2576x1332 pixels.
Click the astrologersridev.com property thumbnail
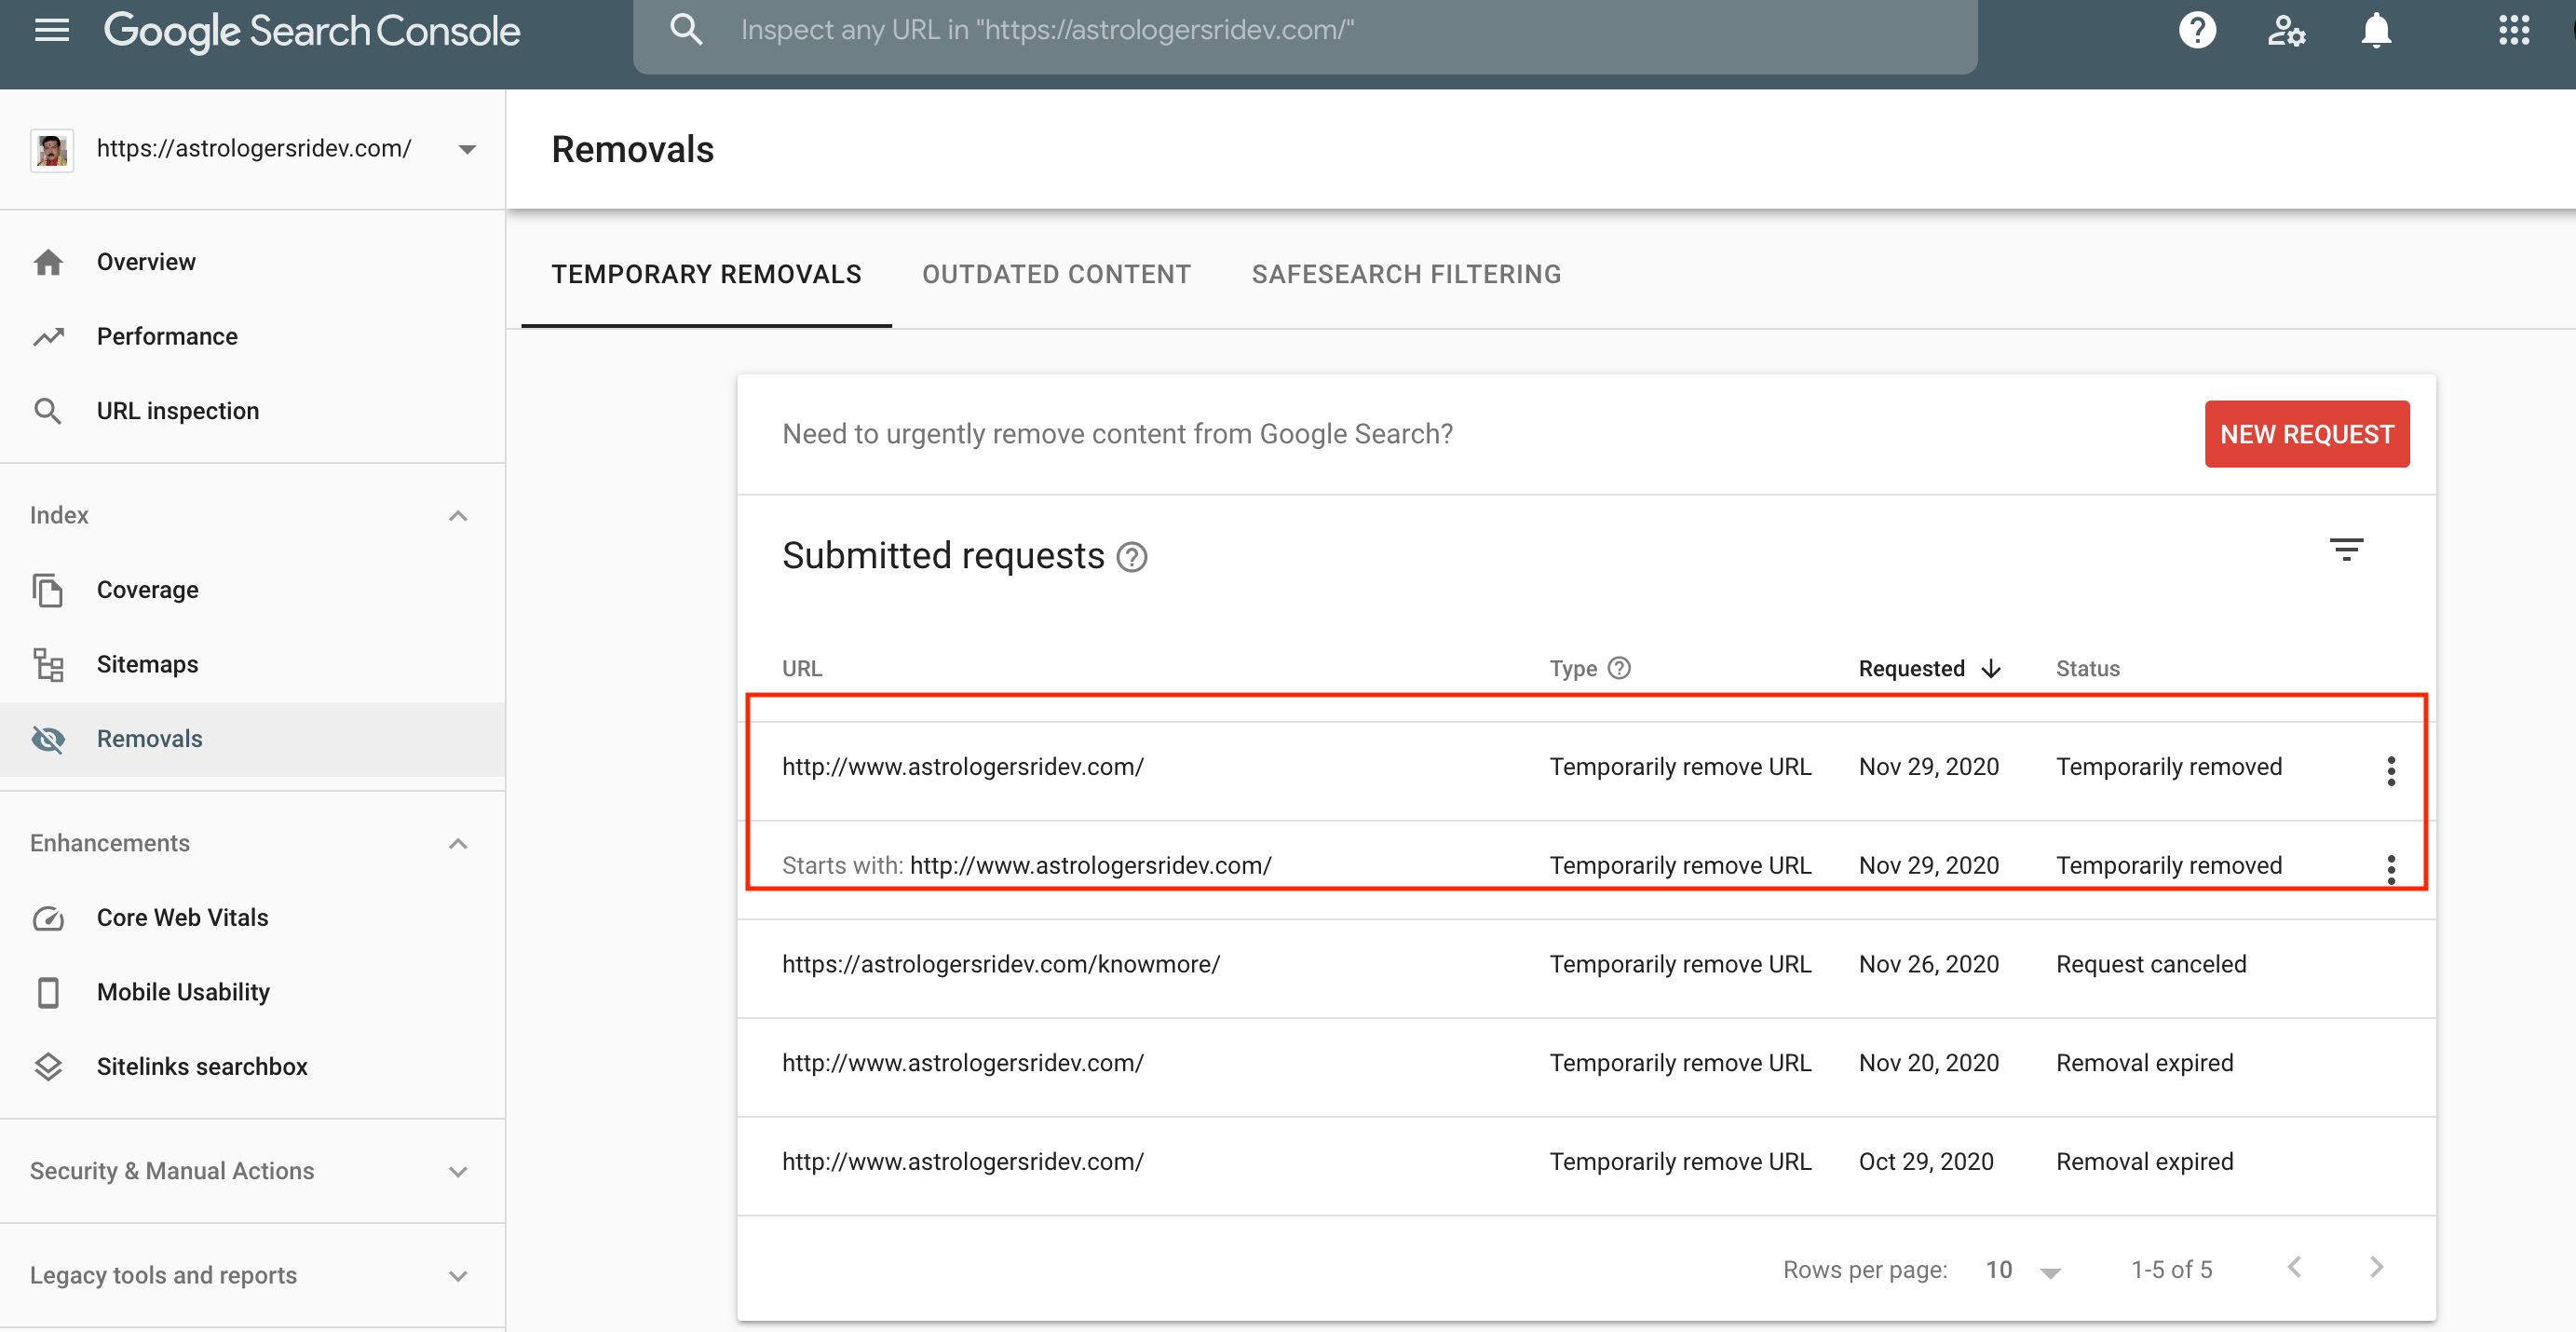pyautogui.click(x=51, y=150)
